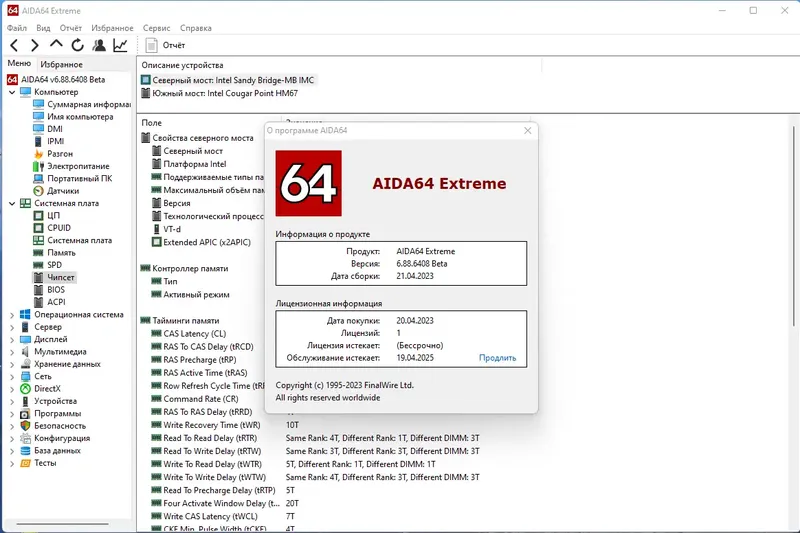Go back with the left arrow toolbar icon
Viewport: 800px width, 533px height.
click(14, 45)
